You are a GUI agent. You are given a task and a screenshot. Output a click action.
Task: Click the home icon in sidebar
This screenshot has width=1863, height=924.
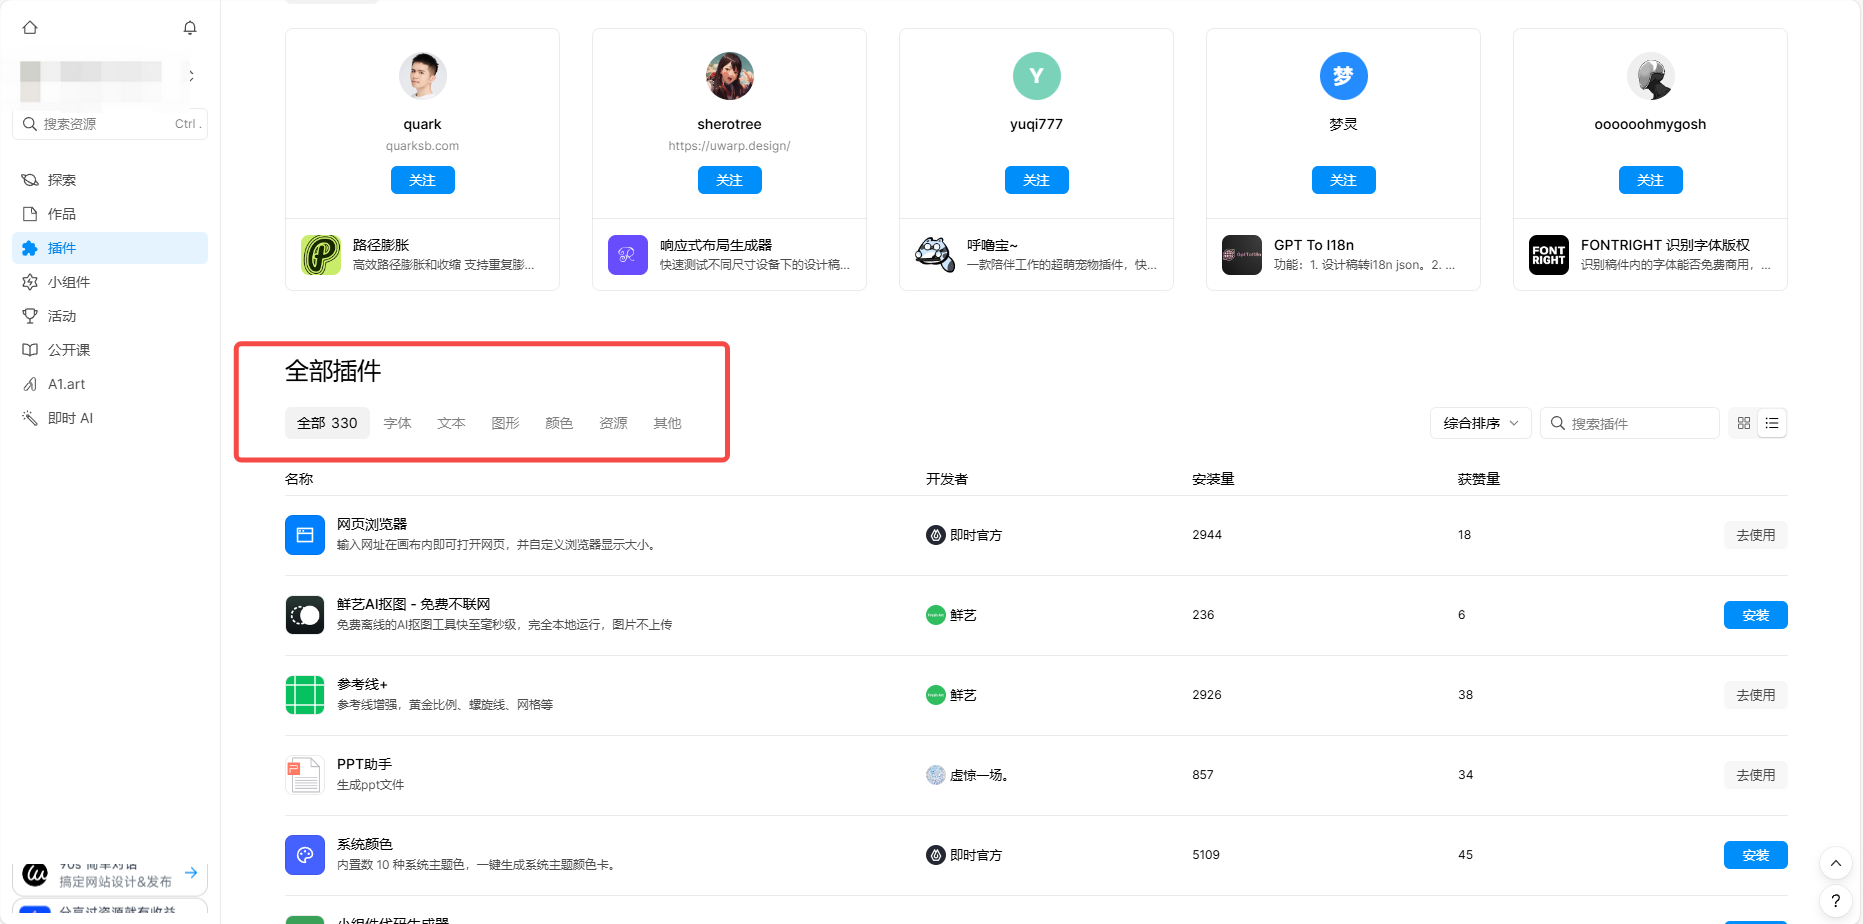point(30,28)
